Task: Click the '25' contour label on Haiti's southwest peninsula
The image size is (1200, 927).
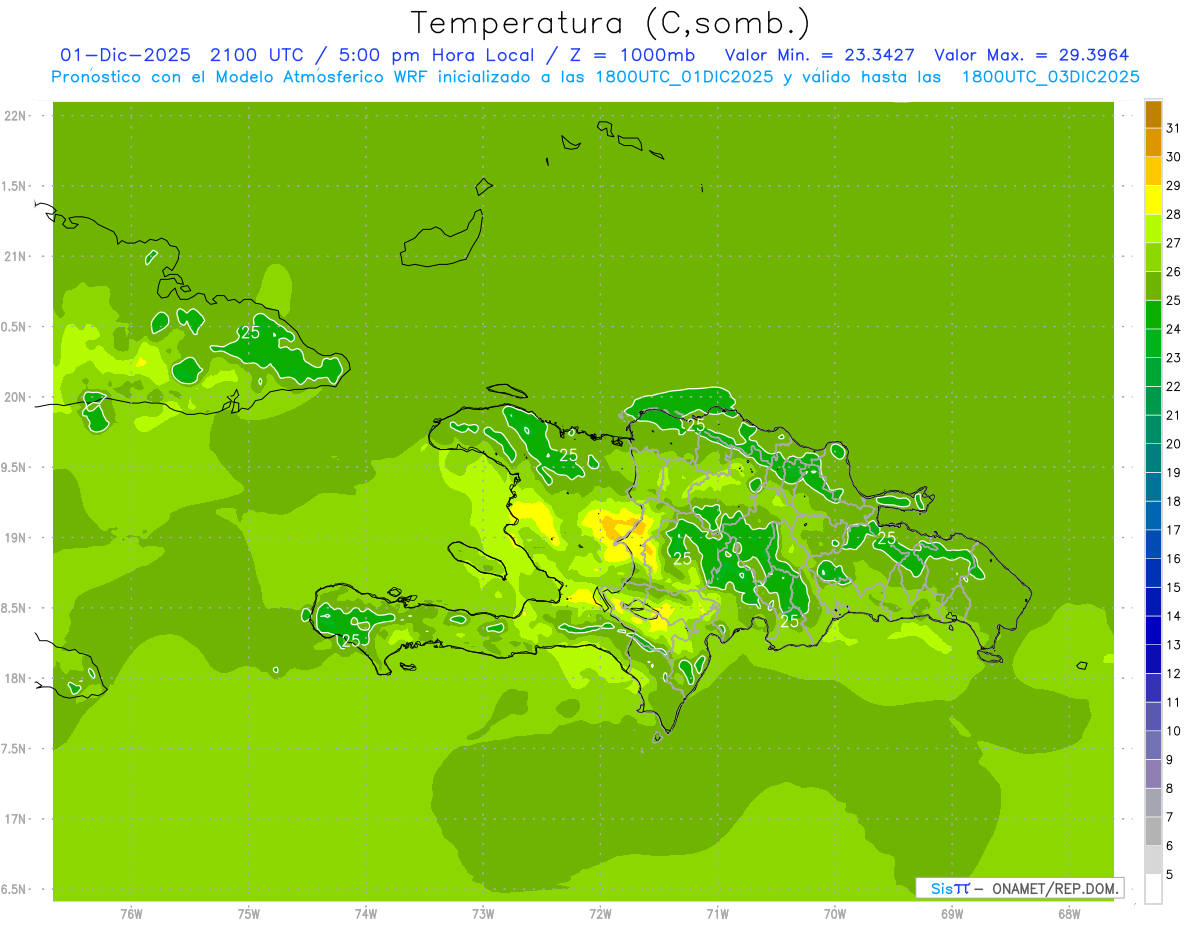Action: point(350,641)
